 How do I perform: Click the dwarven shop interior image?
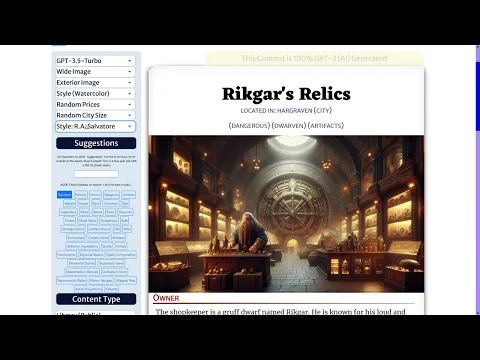click(286, 214)
